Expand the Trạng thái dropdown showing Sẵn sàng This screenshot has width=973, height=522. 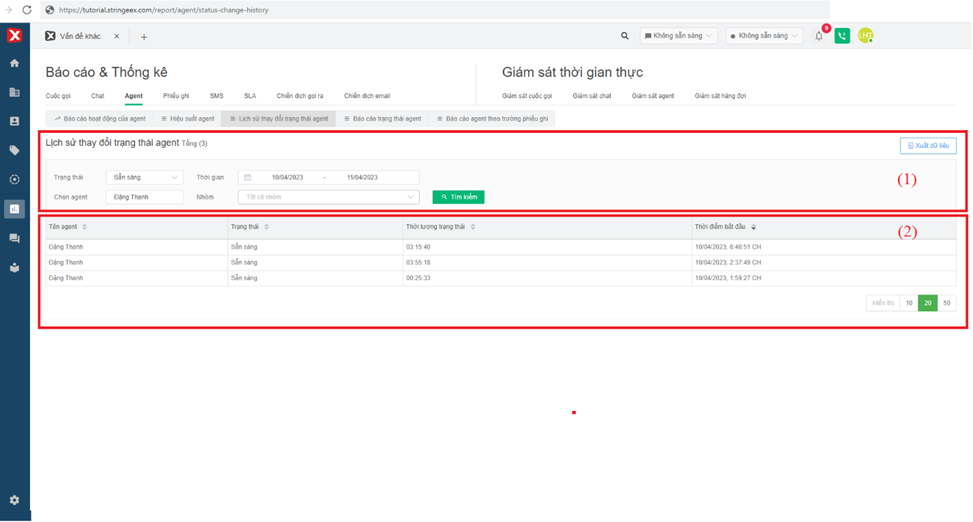[x=144, y=177]
